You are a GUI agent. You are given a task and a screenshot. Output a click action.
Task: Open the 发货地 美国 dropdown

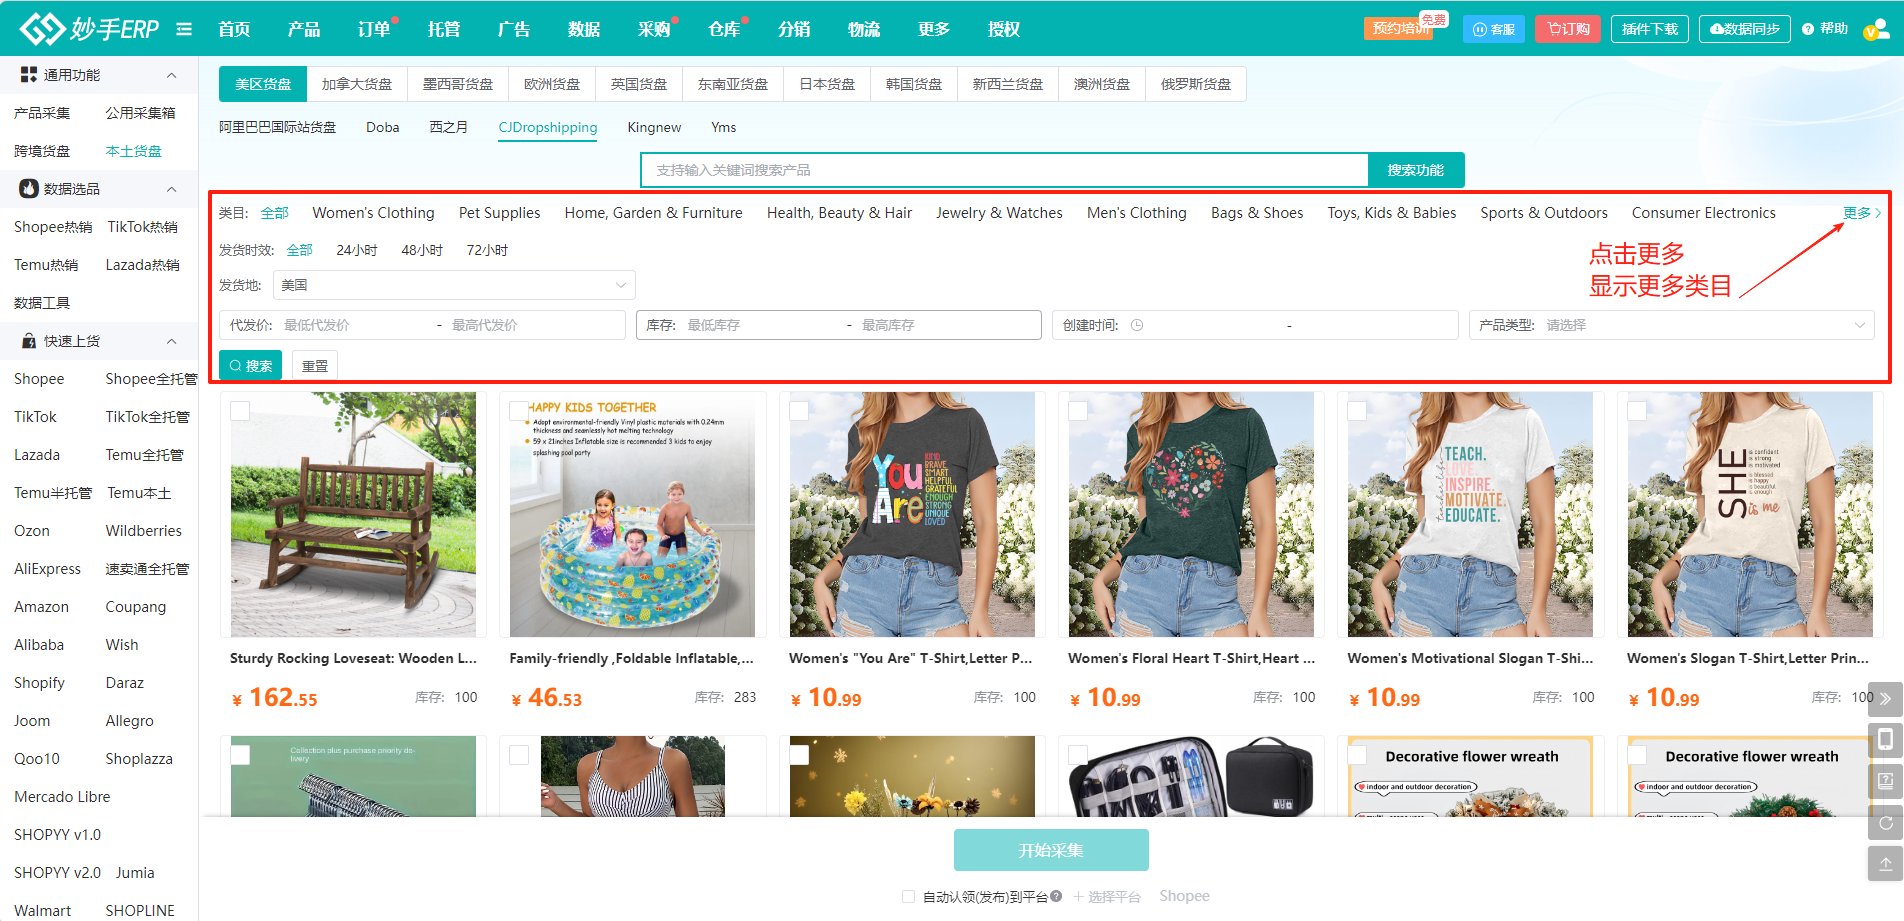(x=454, y=285)
